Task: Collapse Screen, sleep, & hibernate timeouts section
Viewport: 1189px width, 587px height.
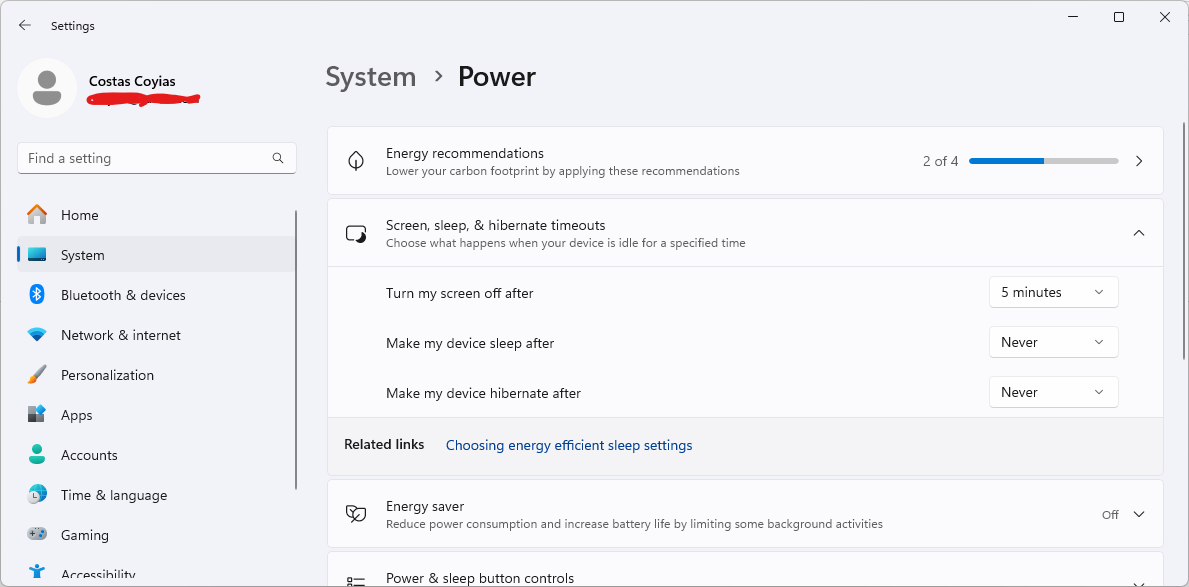Action: click(x=1138, y=233)
